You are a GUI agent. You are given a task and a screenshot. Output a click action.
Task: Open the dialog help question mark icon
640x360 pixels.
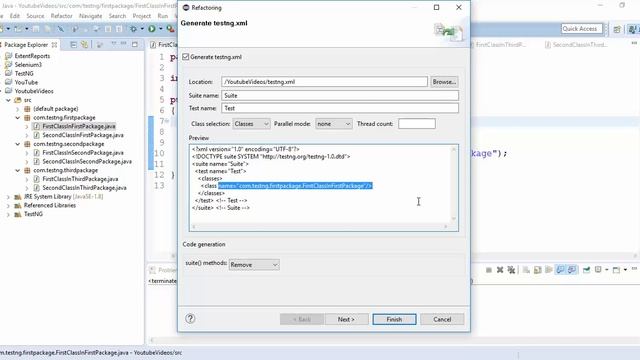point(190,318)
